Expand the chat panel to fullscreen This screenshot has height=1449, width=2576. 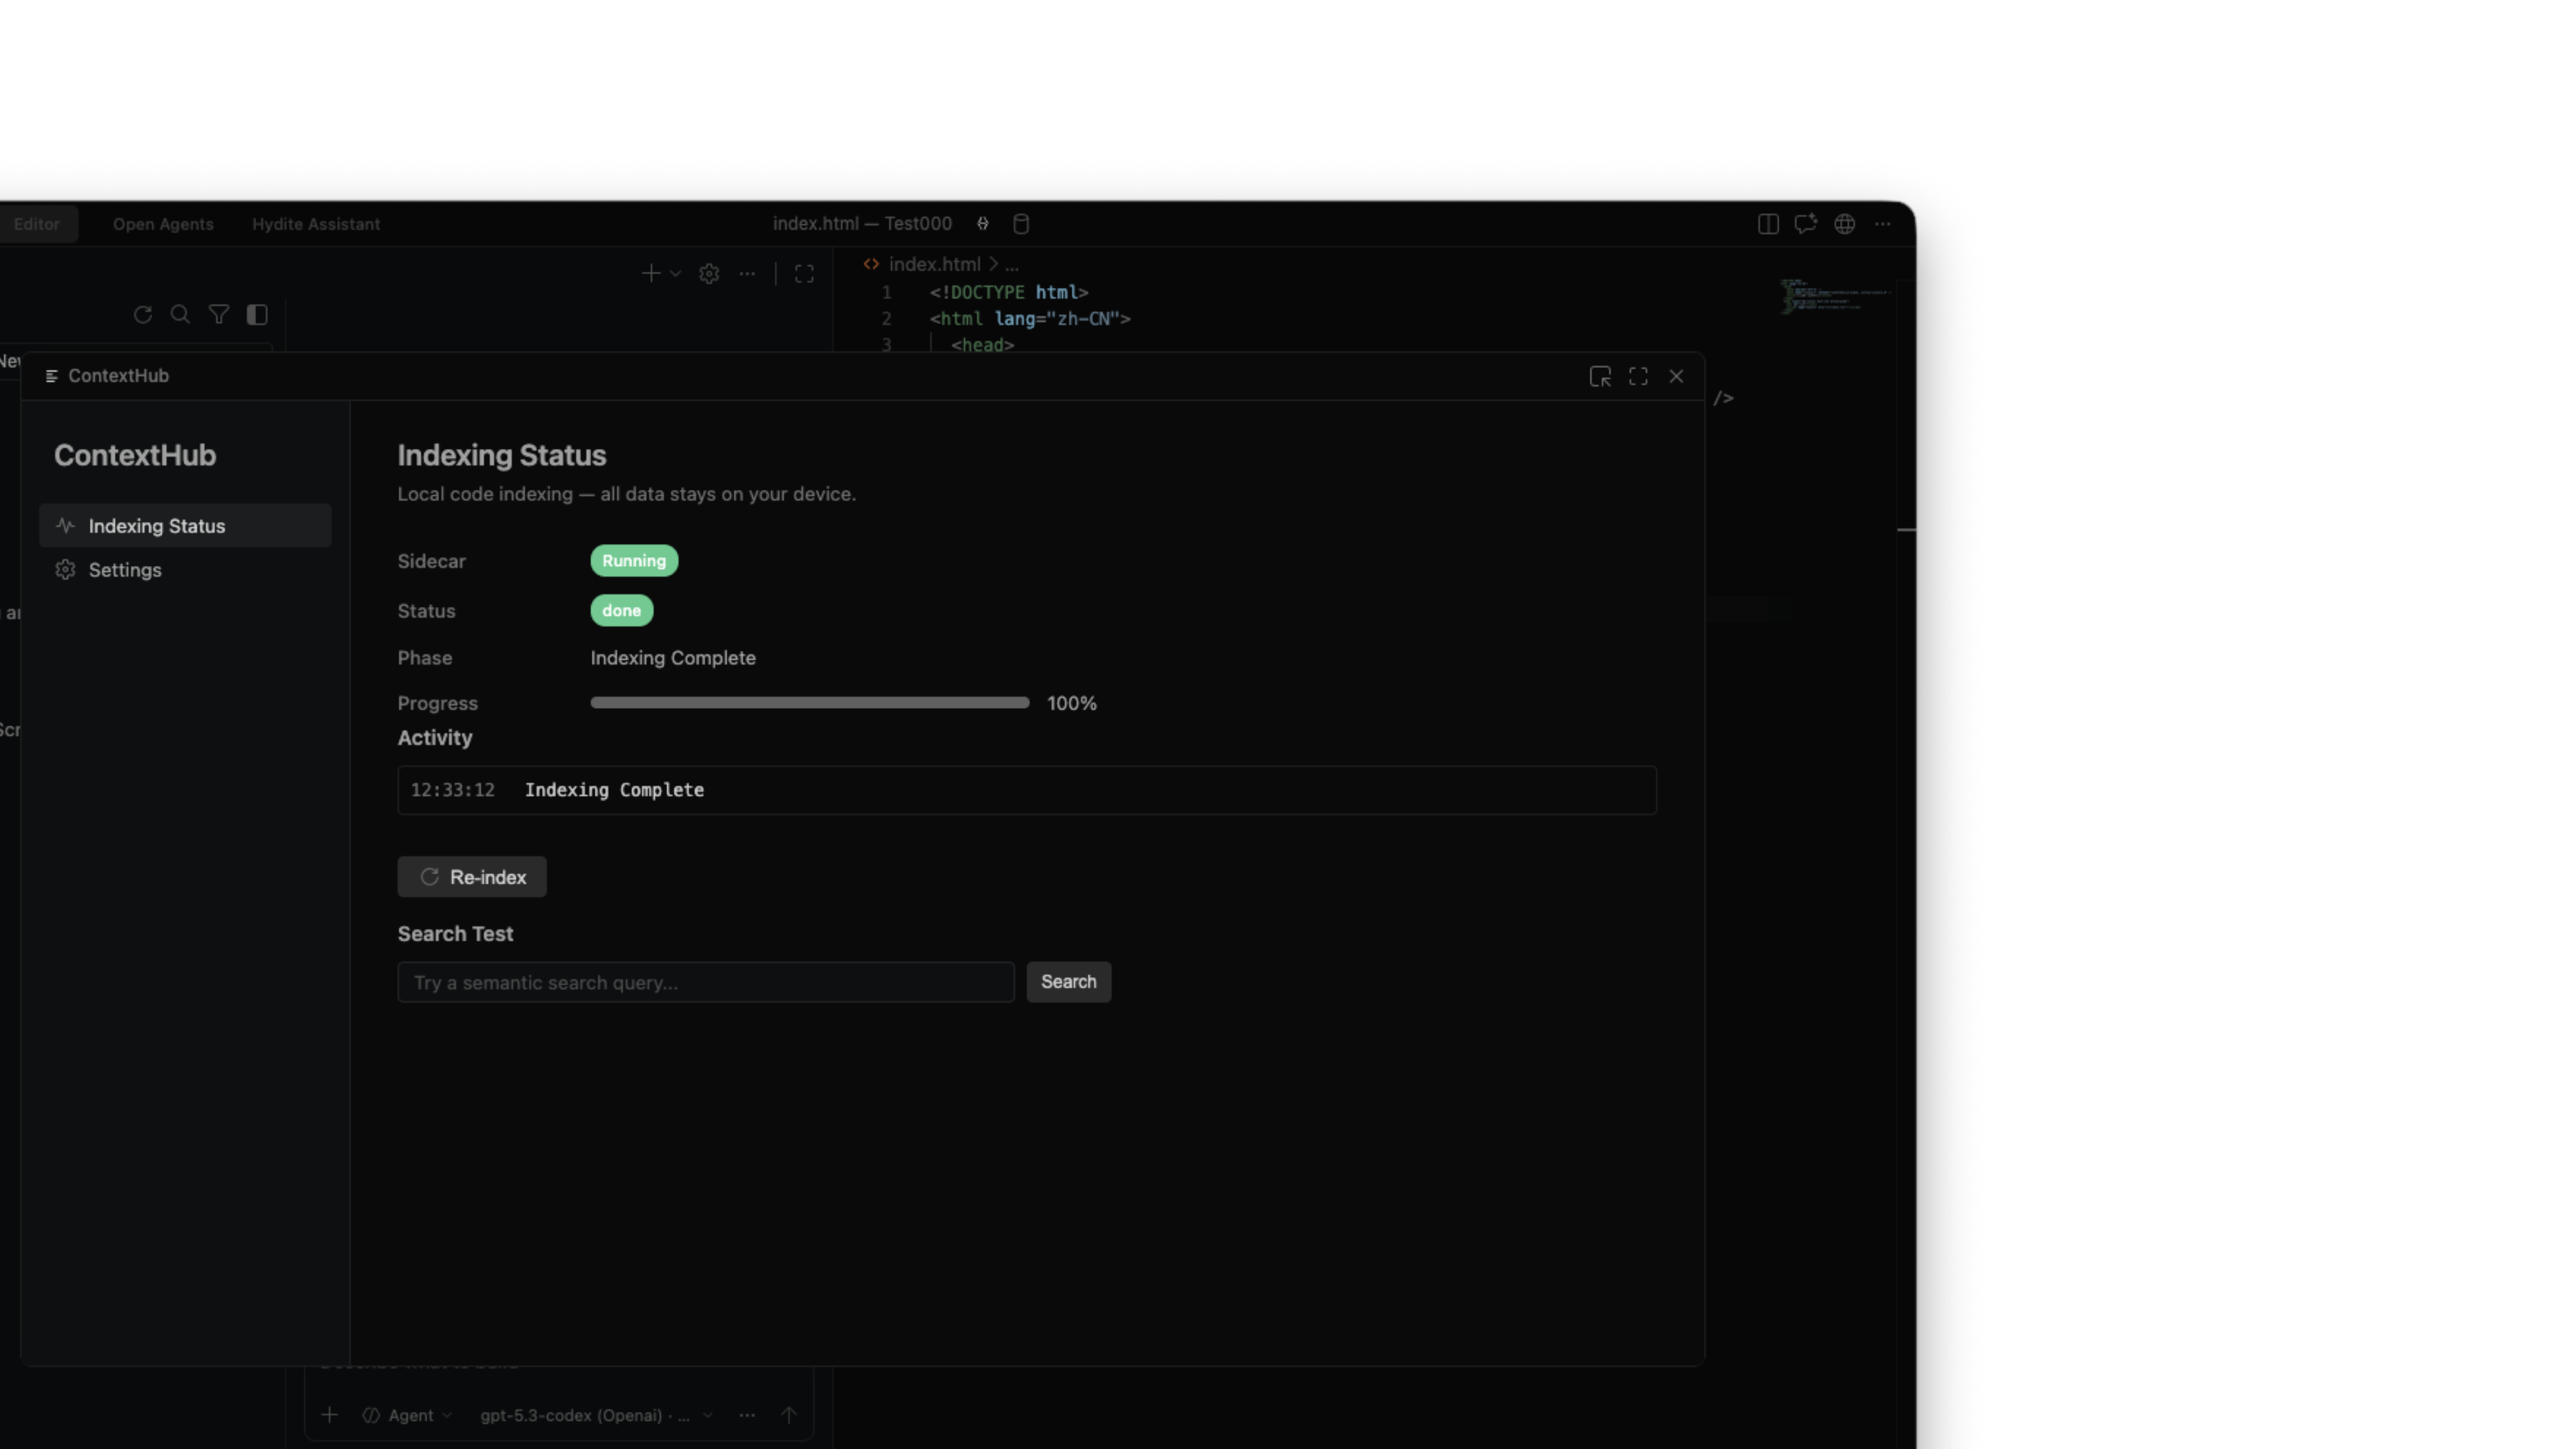click(x=804, y=273)
